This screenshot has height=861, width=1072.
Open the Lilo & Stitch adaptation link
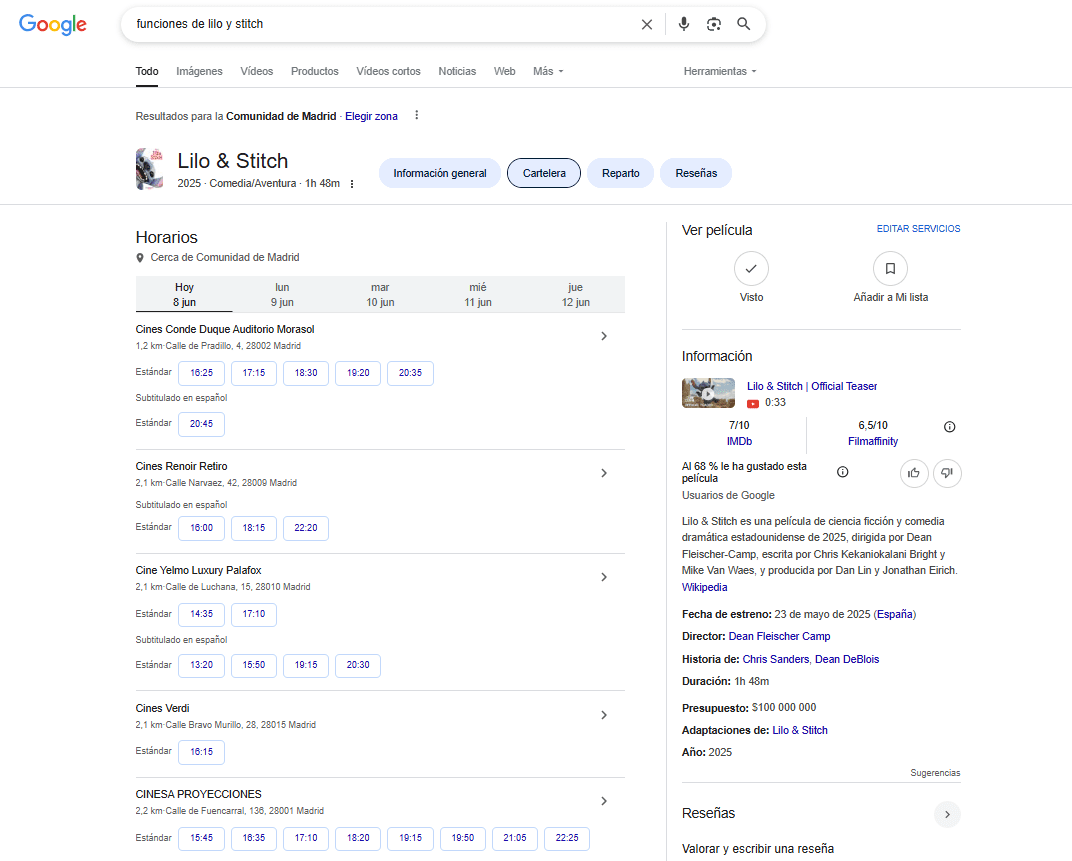point(800,730)
